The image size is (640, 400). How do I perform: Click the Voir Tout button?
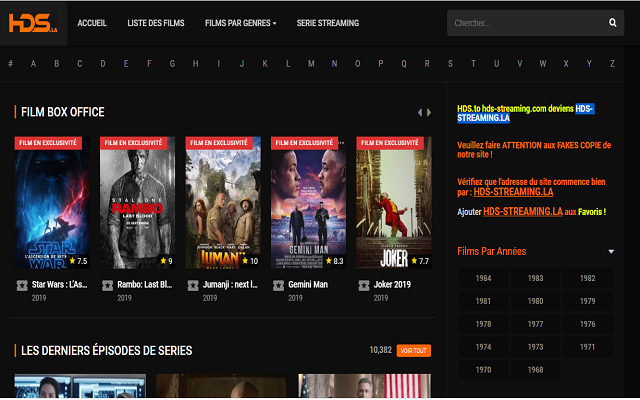(x=413, y=351)
